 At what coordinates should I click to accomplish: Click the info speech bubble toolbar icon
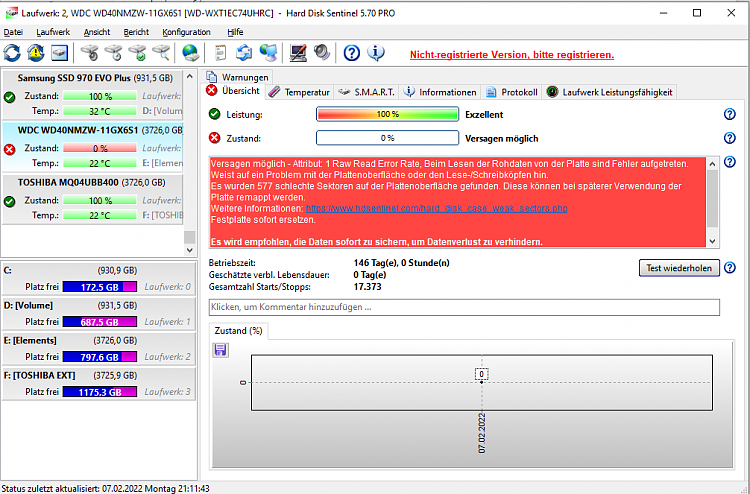coord(375,53)
